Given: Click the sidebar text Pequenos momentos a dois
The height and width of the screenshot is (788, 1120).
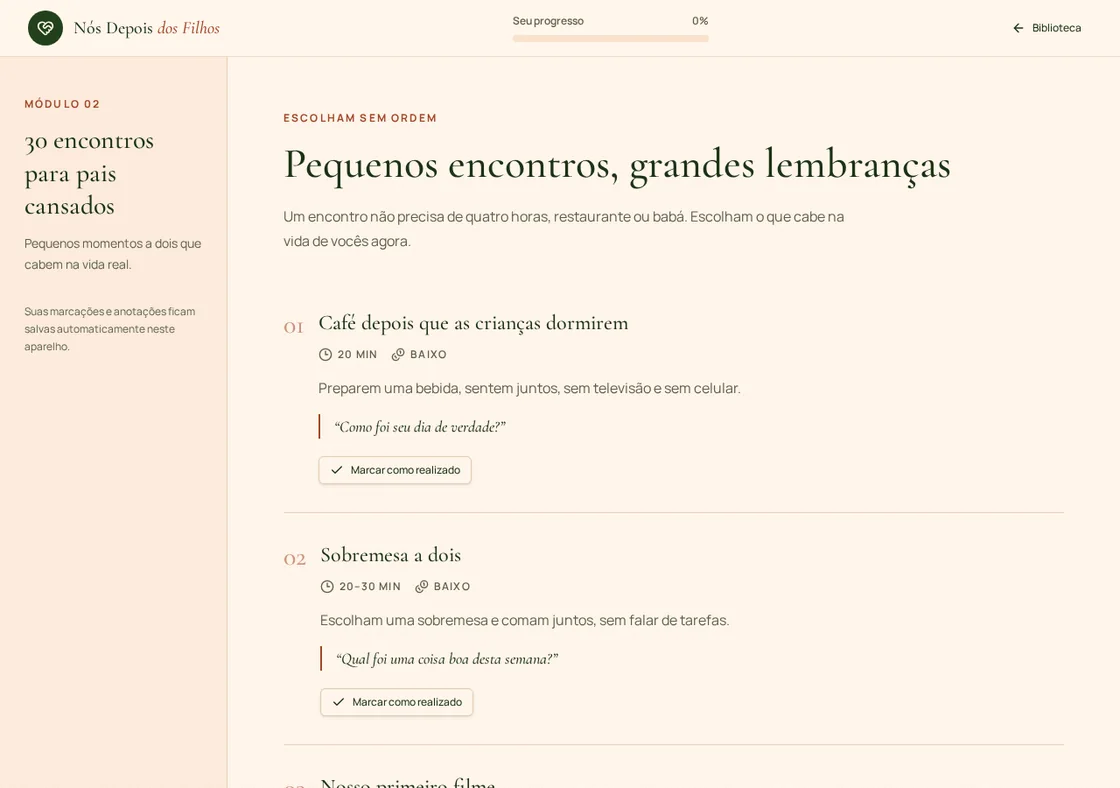Looking at the screenshot, I should (x=113, y=254).
